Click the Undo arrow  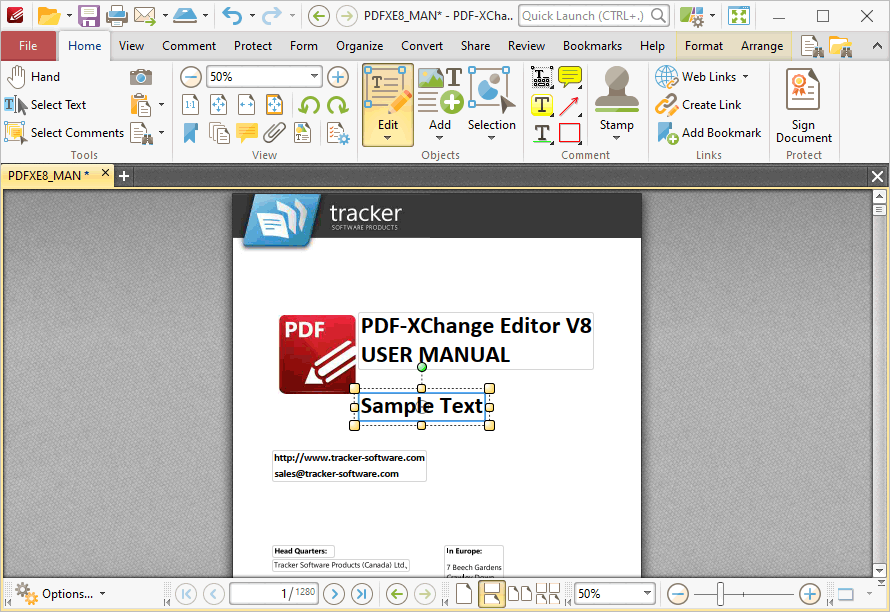click(232, 16)
